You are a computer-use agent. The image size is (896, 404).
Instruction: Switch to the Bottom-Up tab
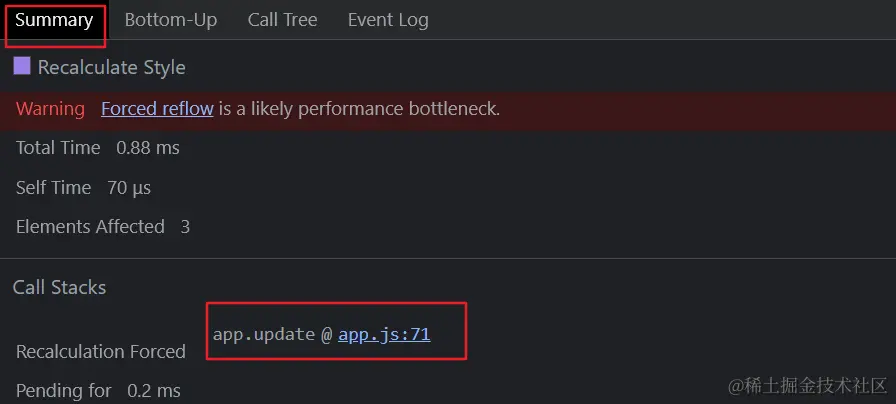click(x=171, y=20)
